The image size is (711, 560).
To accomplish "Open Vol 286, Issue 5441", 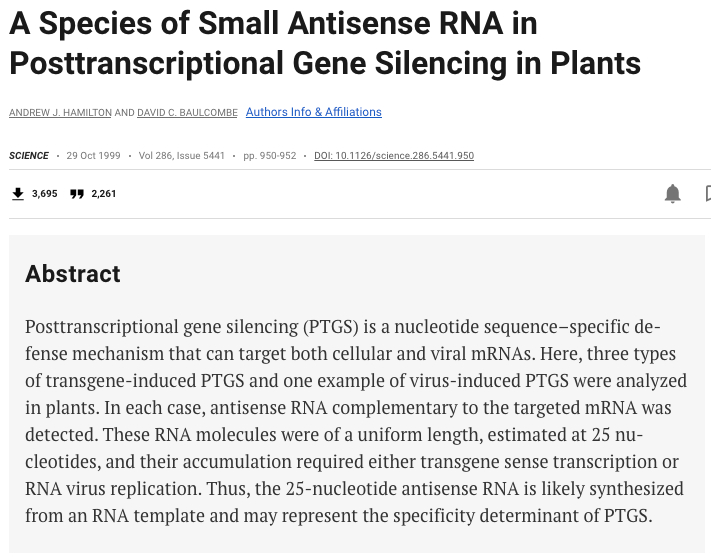I will pos(182,156).
